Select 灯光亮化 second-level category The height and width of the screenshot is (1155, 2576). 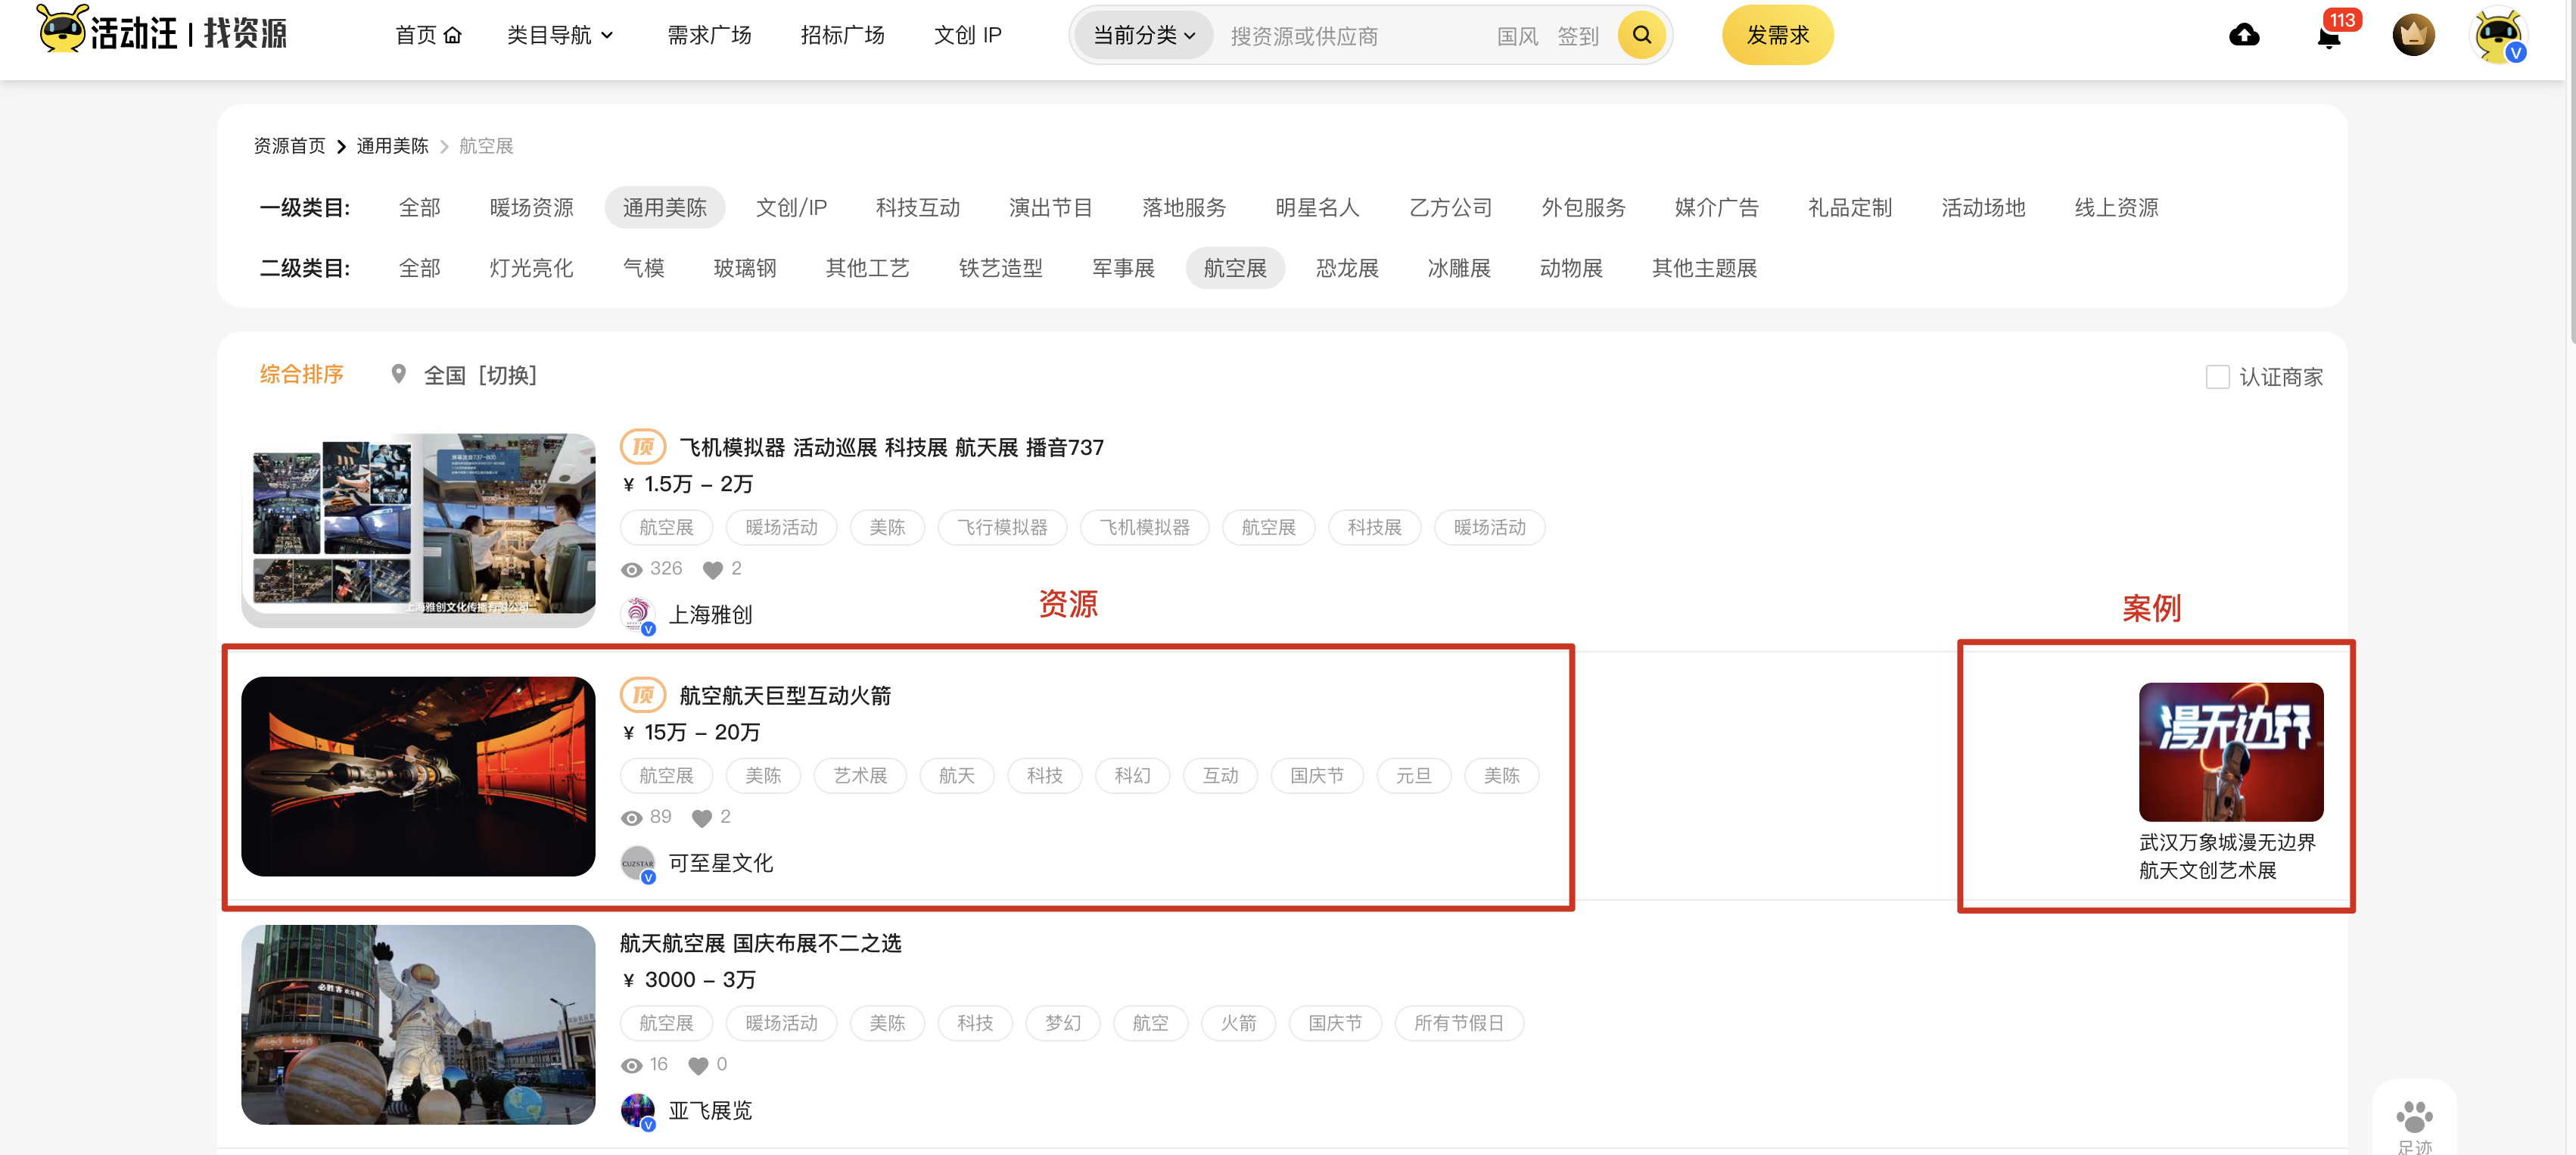point(531,268)
